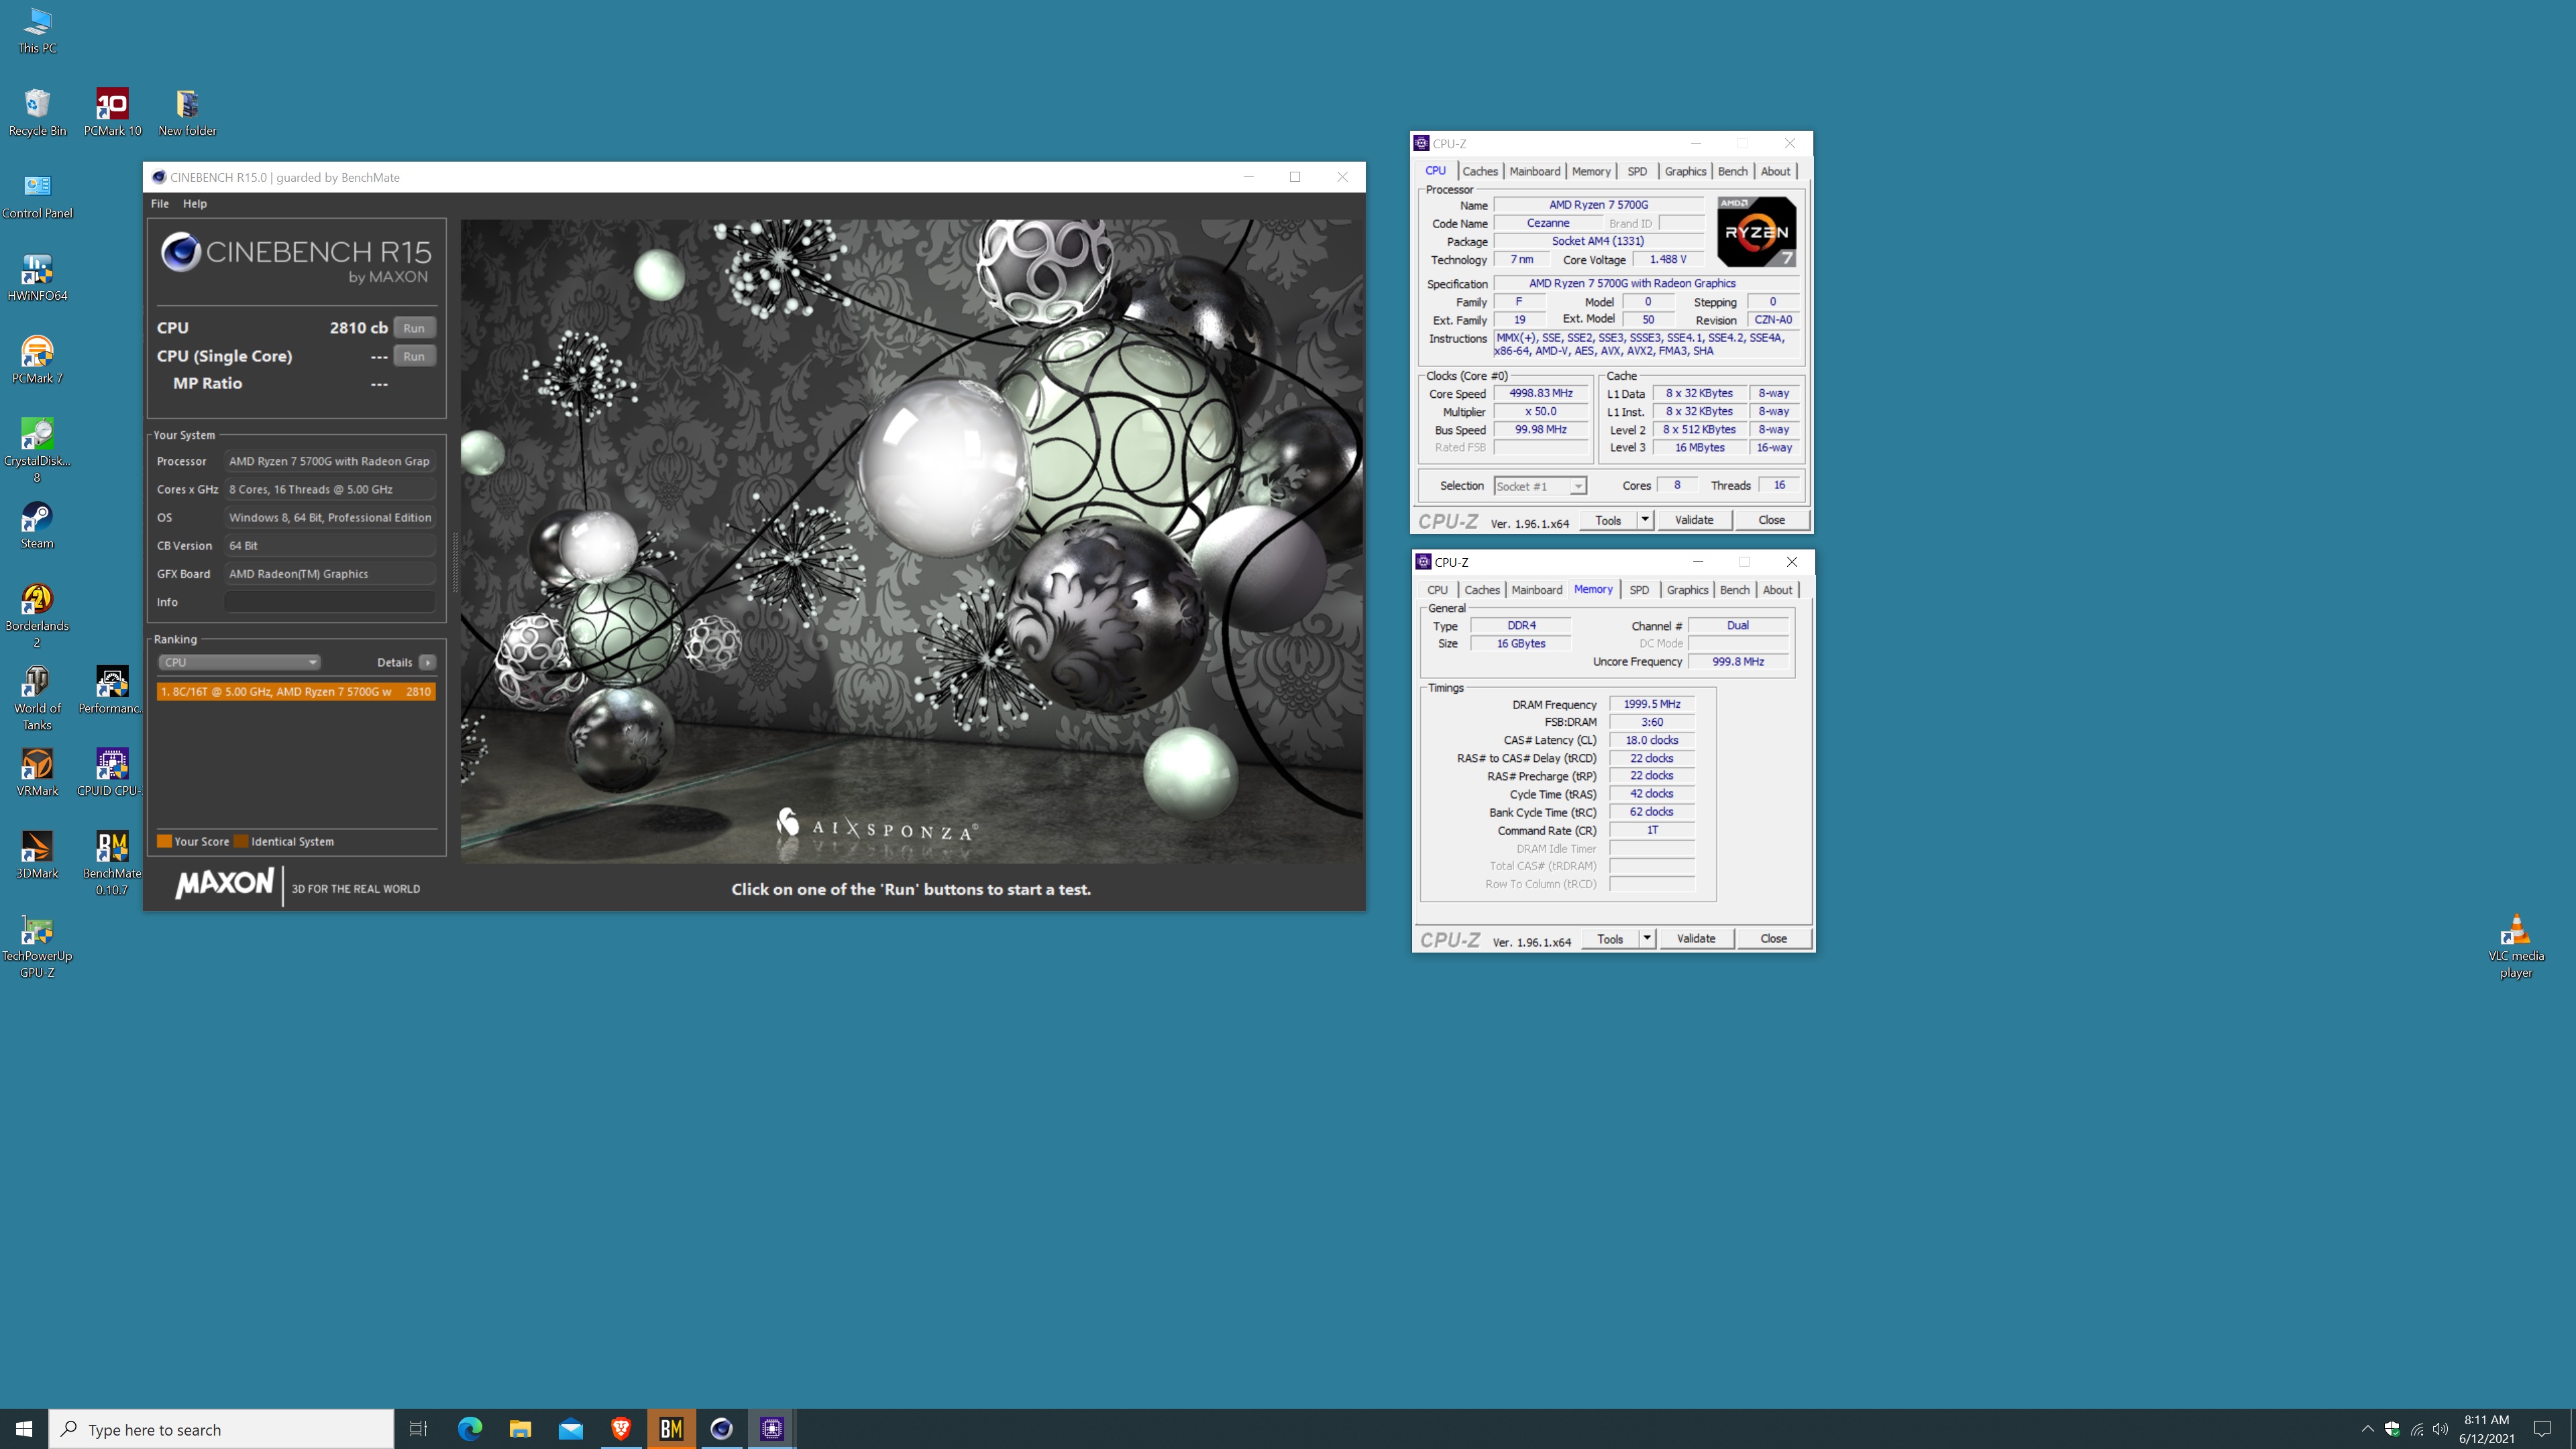Launch CrystalDiskMark 8 shortcut
2576x1449 pixels.
click(37, 450)
